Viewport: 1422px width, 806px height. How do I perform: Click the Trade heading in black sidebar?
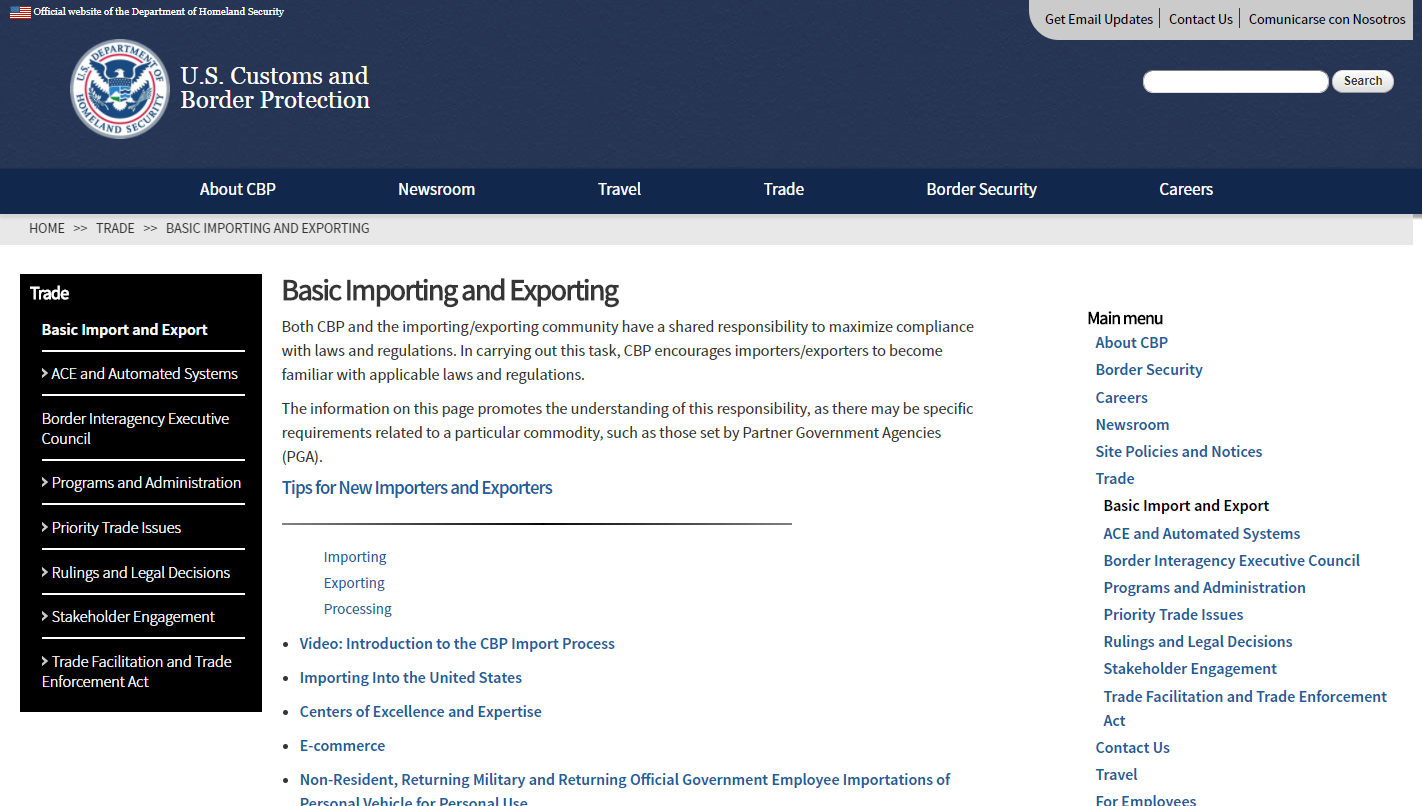point(50,293)
